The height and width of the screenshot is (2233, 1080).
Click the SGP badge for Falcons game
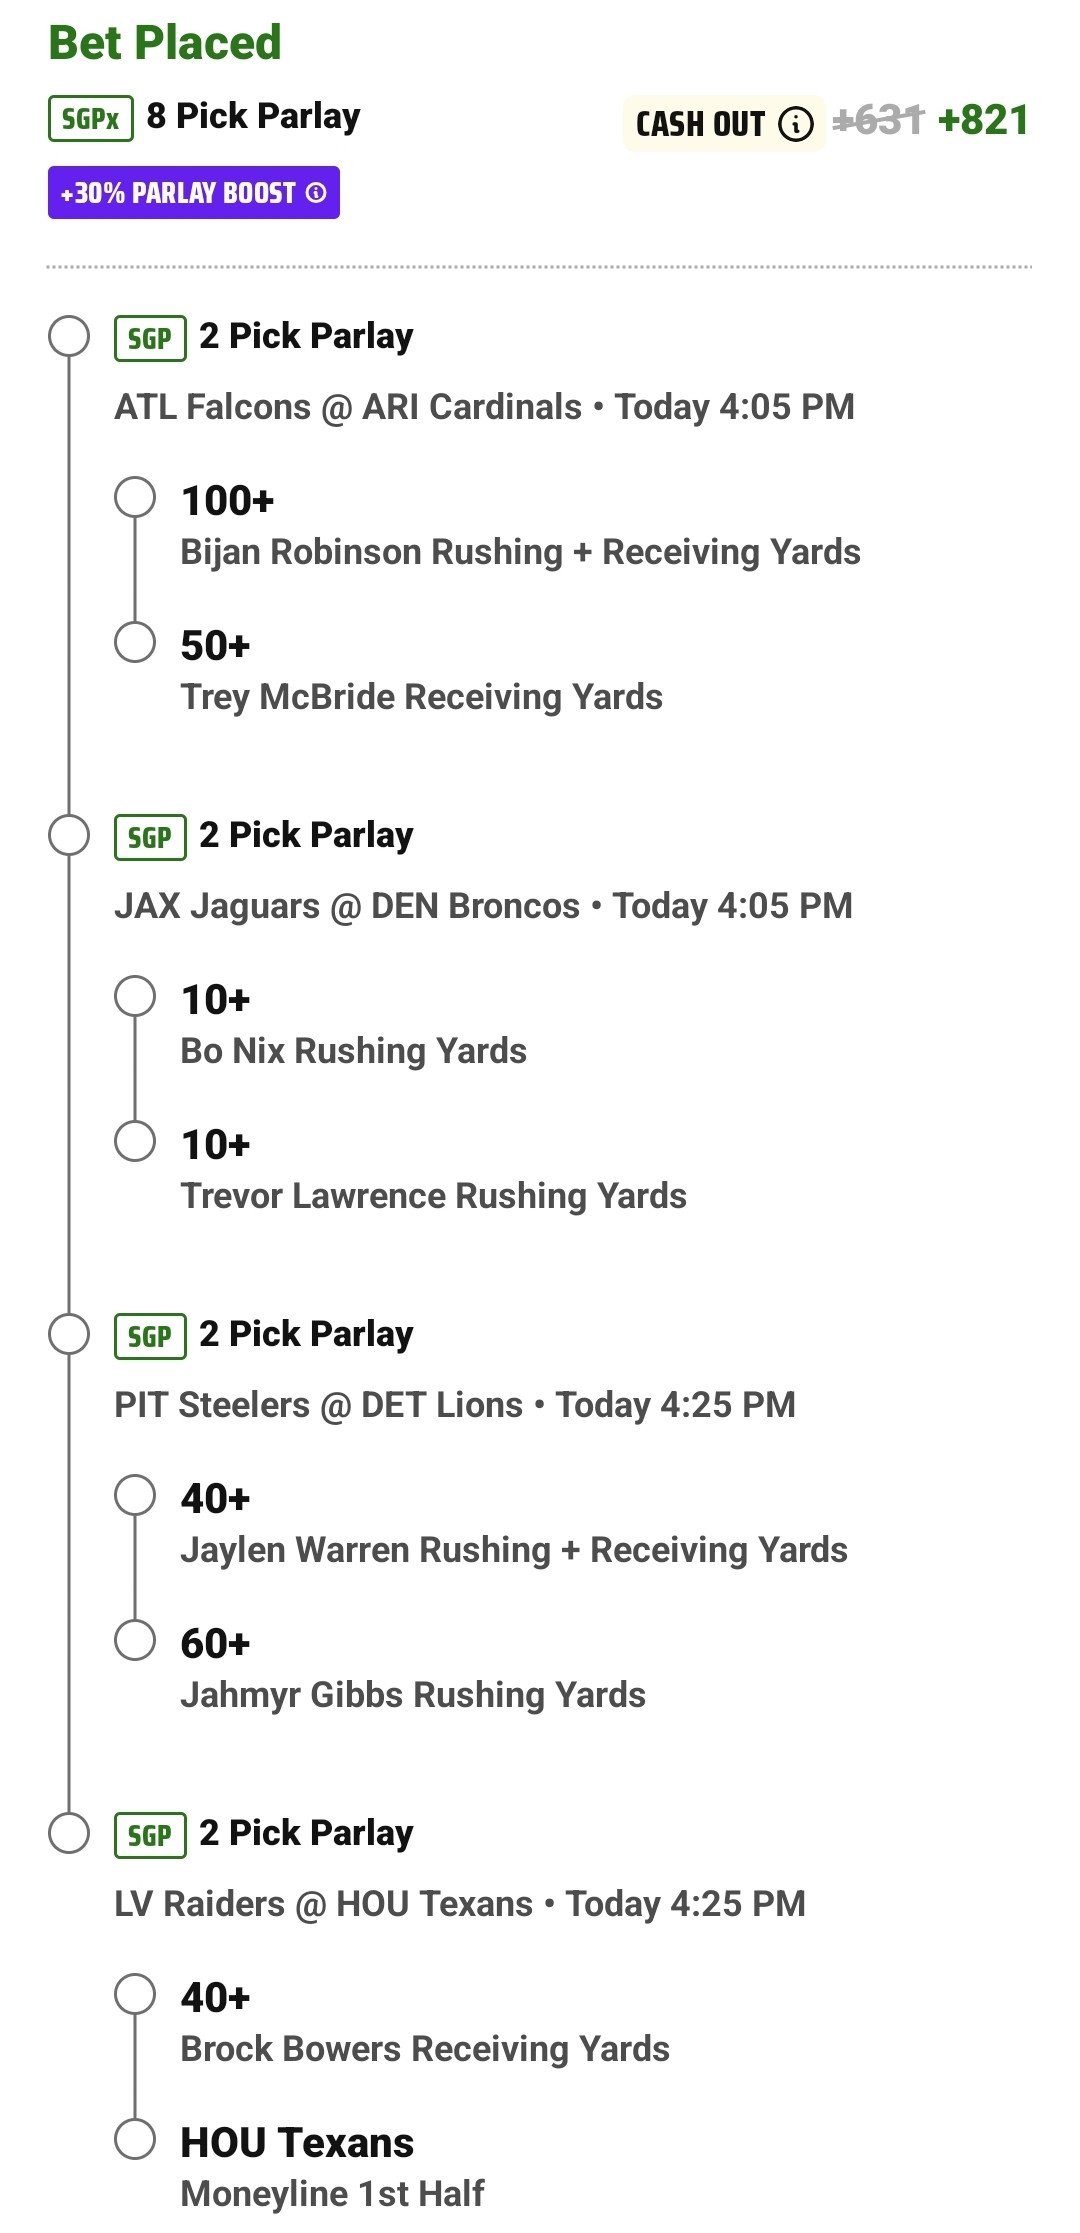tap(150, 338)
